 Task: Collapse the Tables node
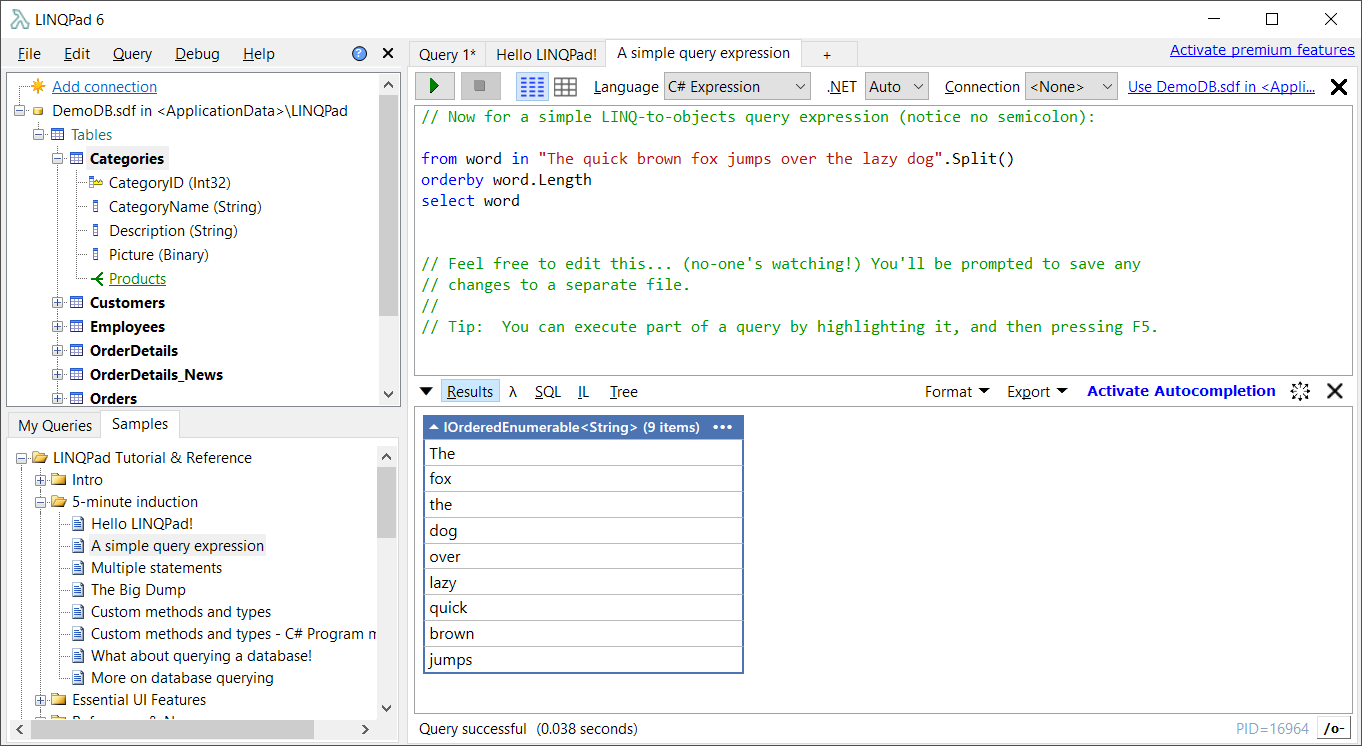point(38,135)
